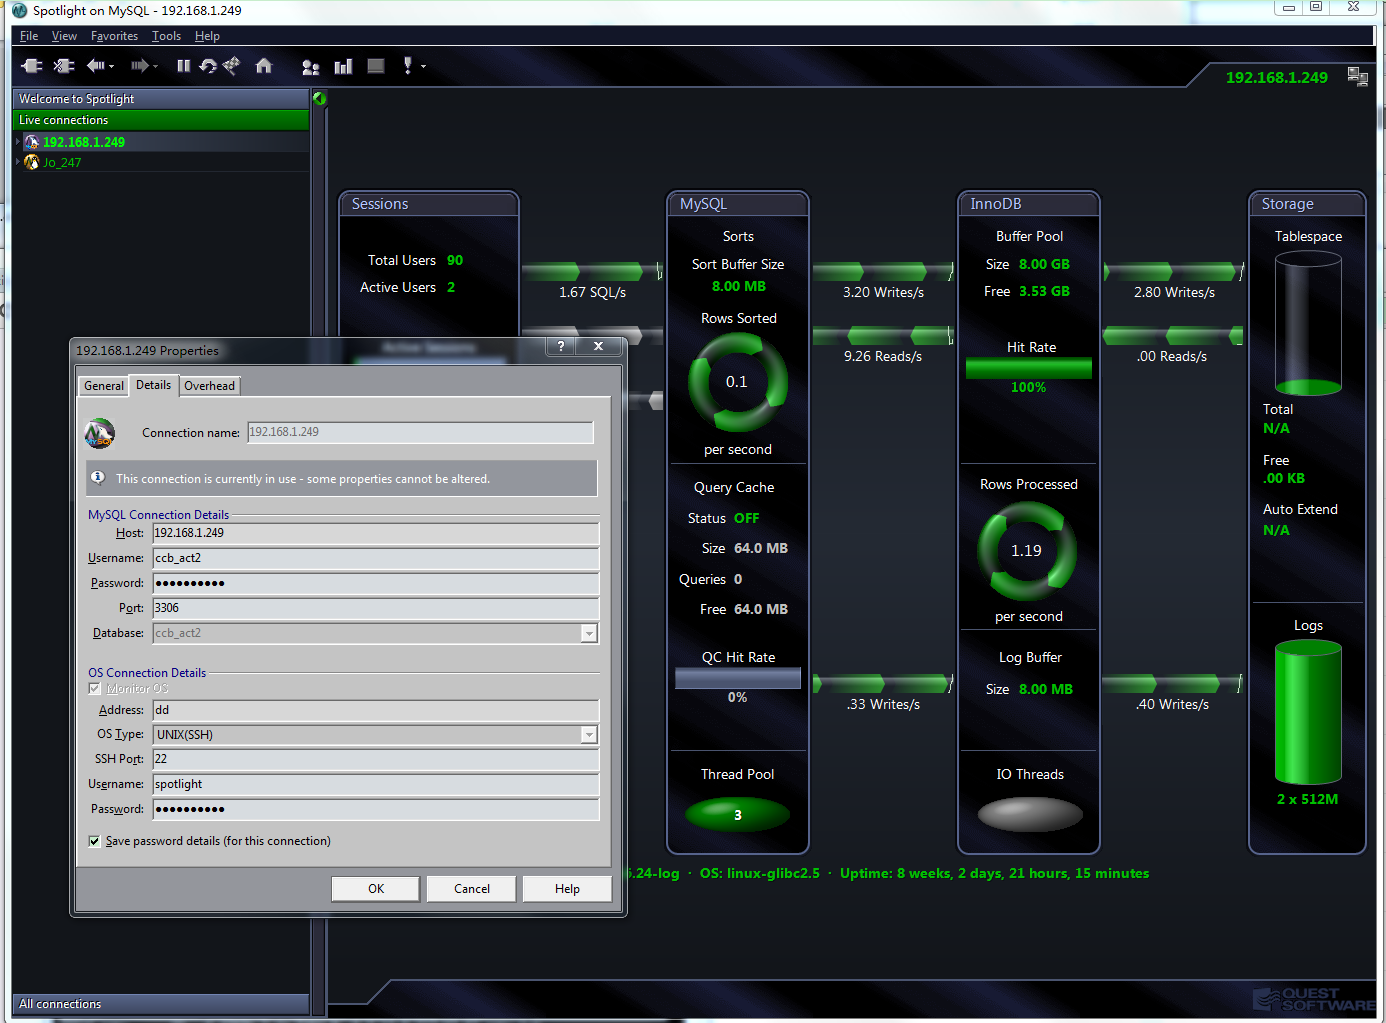Click the info icon in the in-use notice
Viewport: 1386px width, 1023px height.
pos(98,478)
